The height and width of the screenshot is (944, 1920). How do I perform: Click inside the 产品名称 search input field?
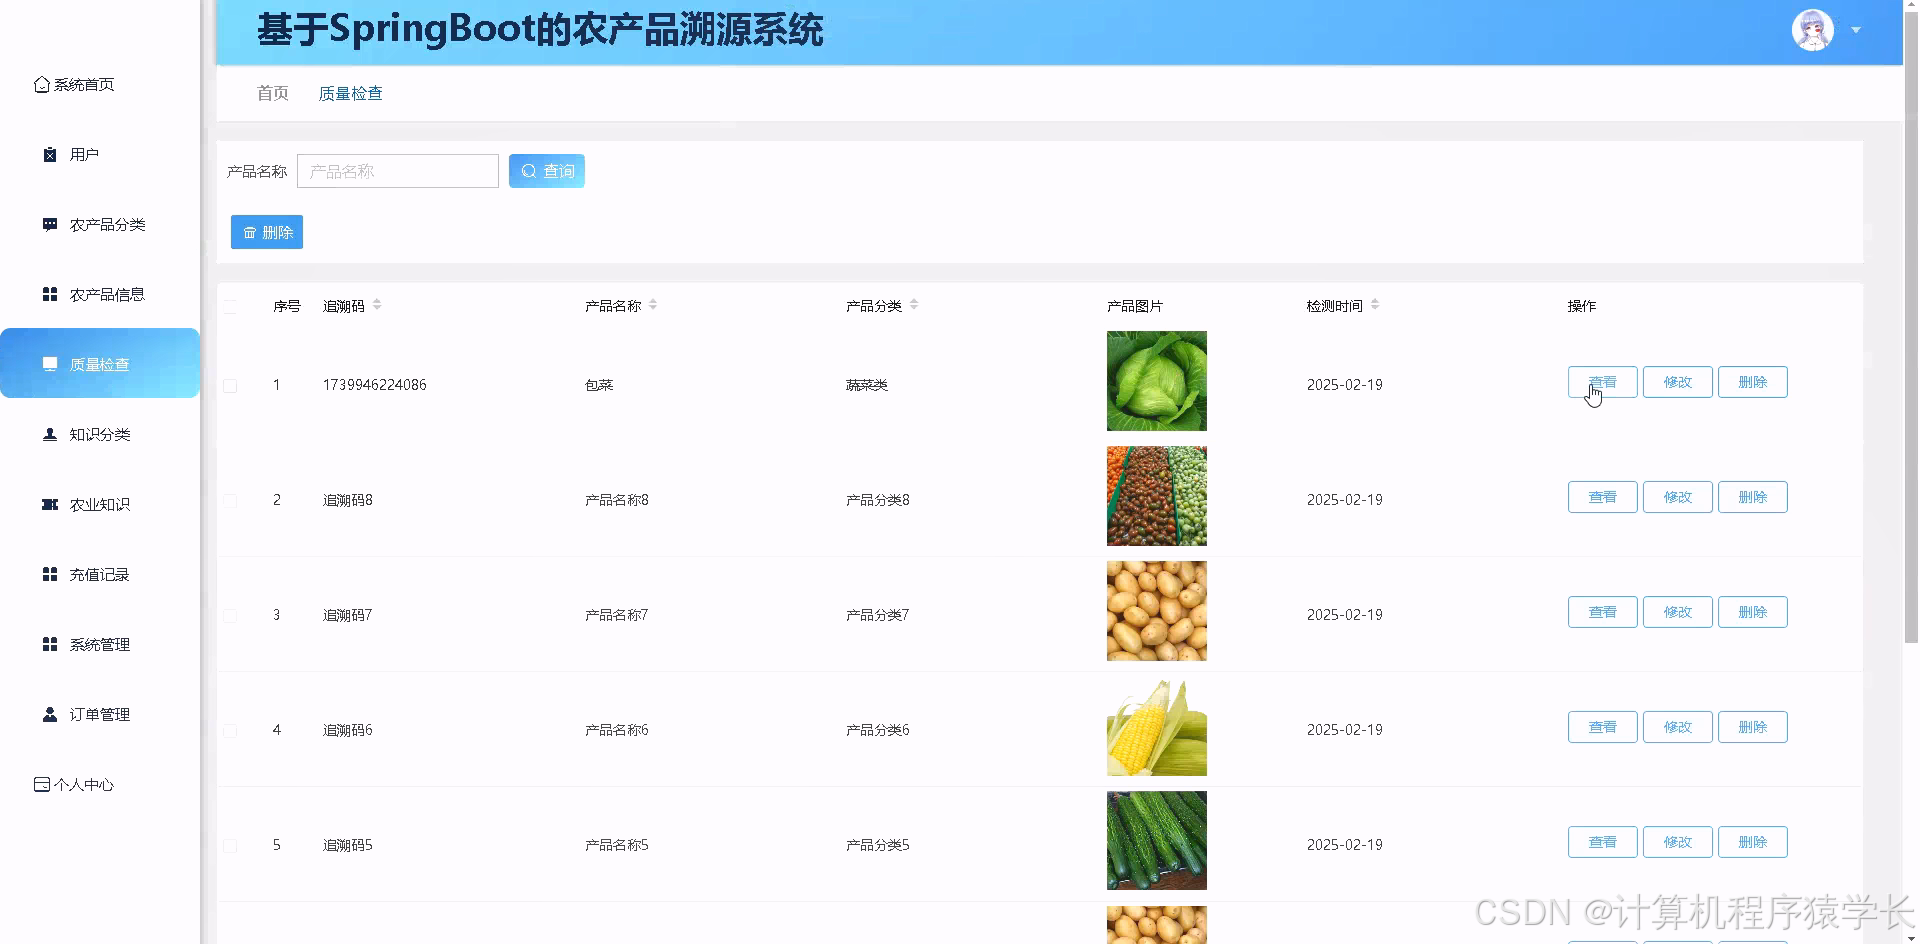coord(397,170)
